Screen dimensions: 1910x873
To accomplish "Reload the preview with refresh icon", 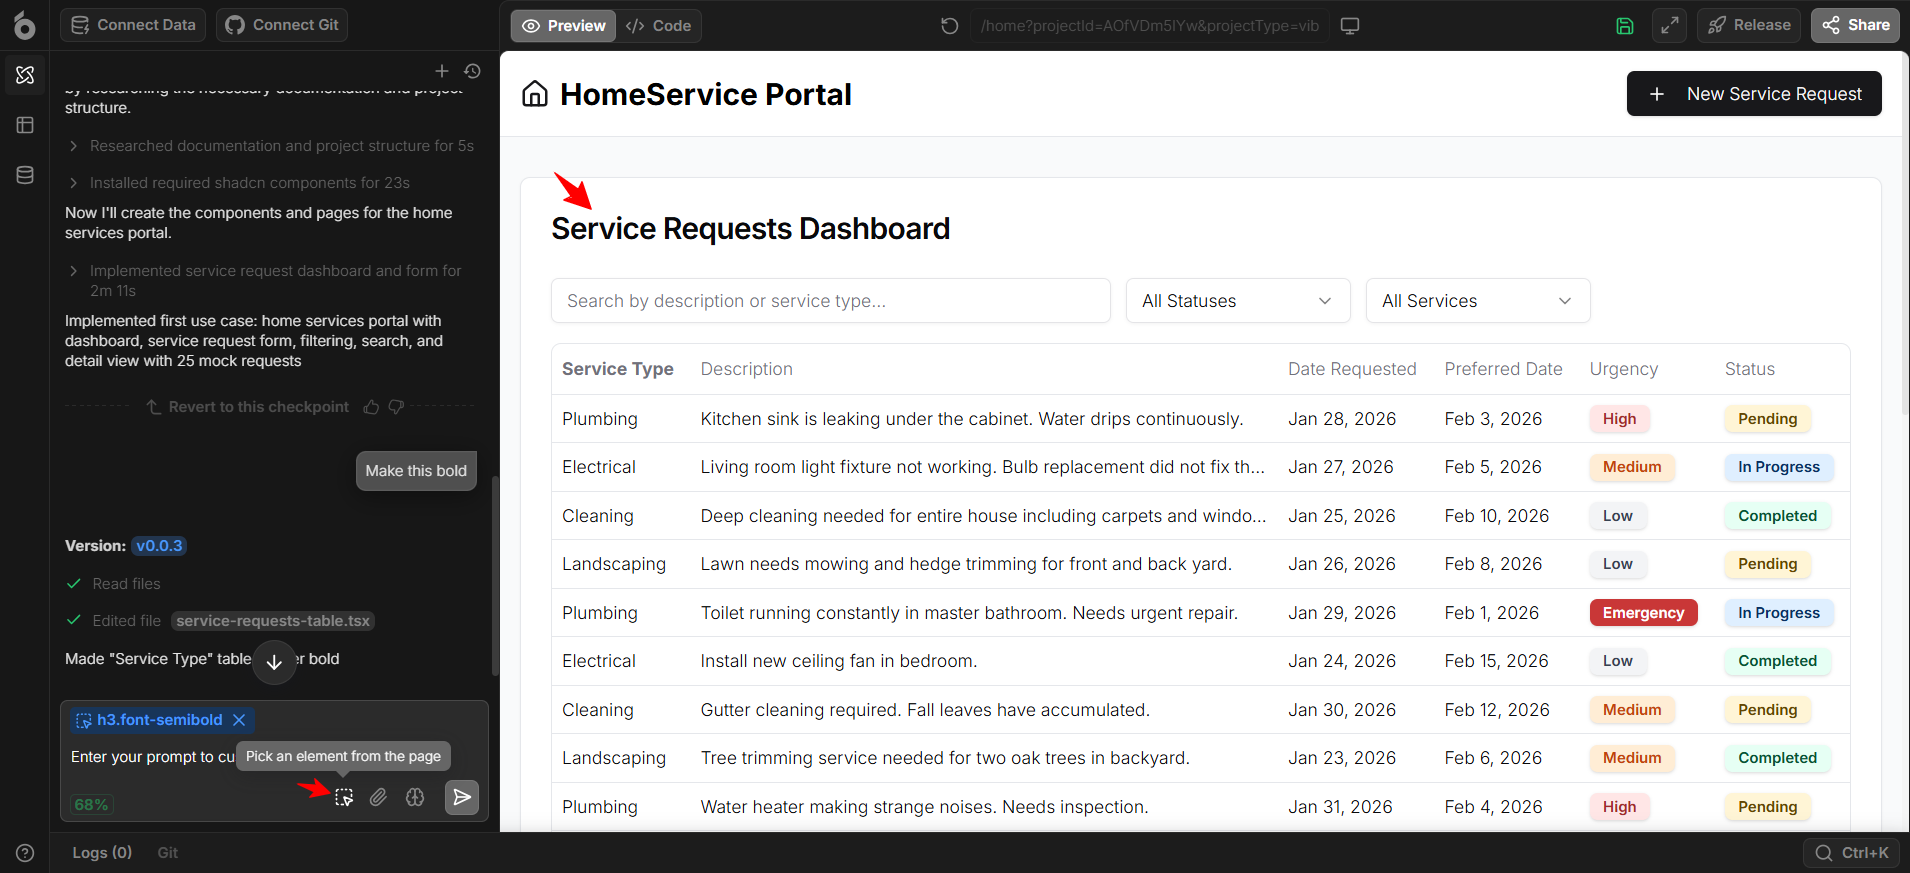I will 950,25.
